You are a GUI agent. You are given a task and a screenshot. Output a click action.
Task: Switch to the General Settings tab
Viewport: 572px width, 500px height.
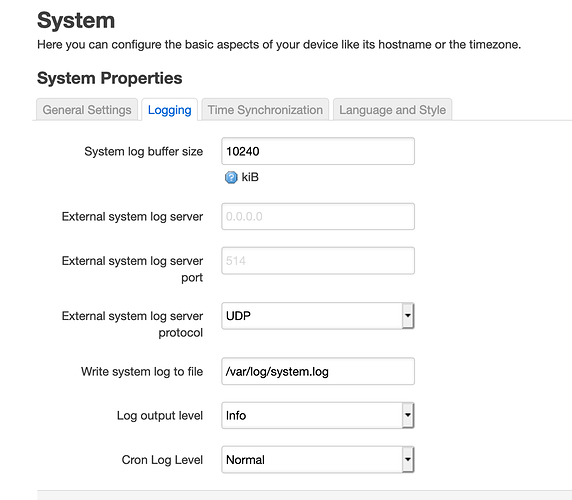tap(87, 110)
